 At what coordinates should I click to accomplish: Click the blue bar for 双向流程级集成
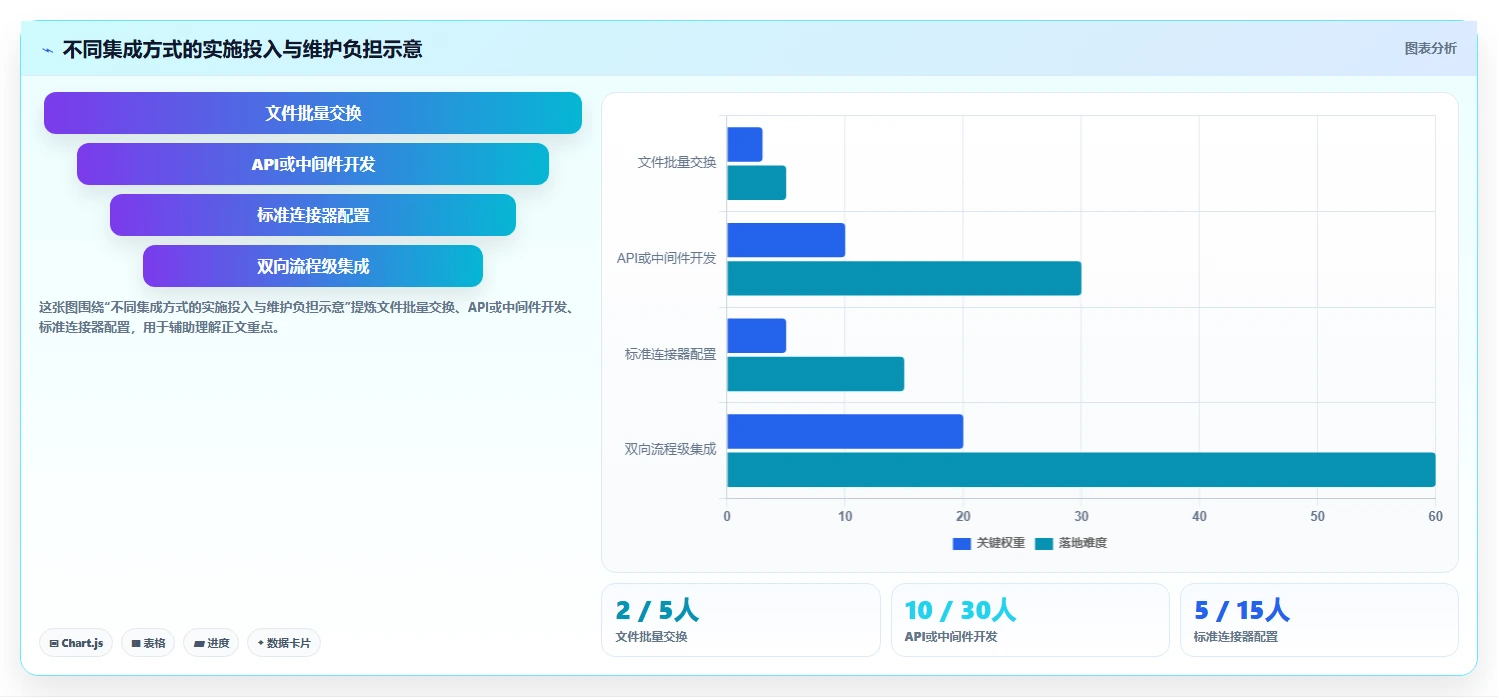[x=845, y=431]
